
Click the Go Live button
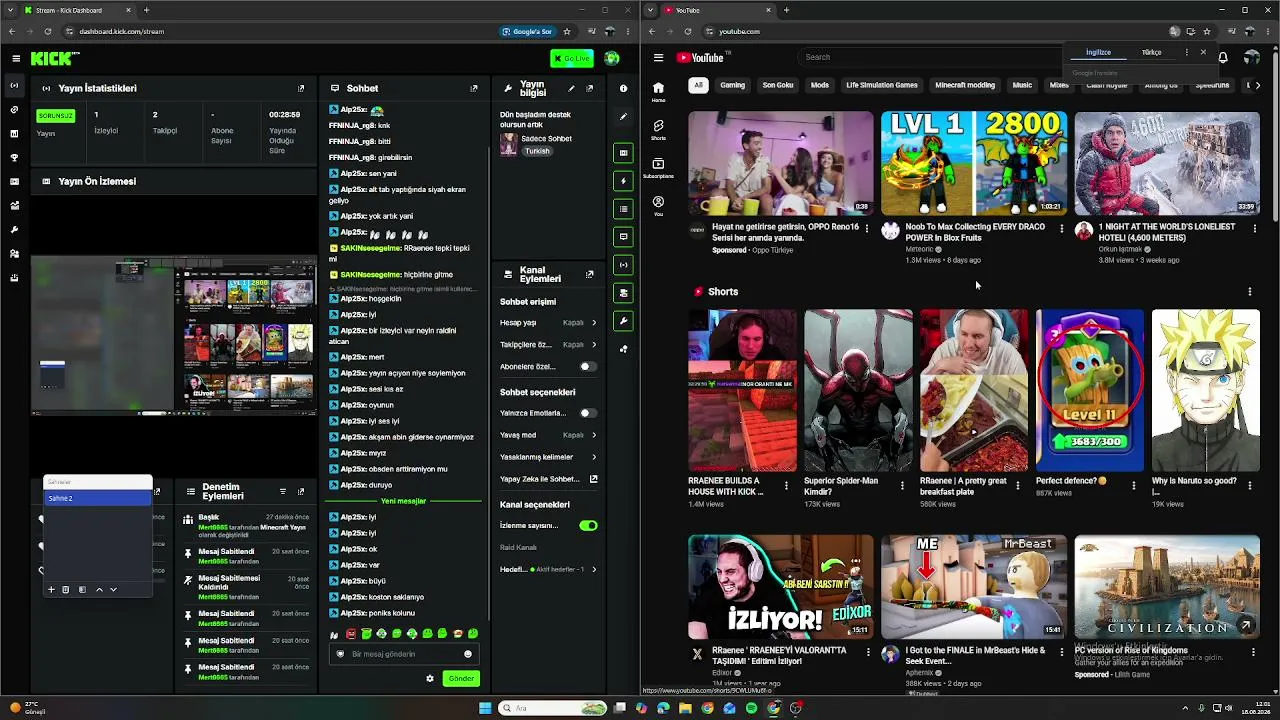tap(572, 58)
